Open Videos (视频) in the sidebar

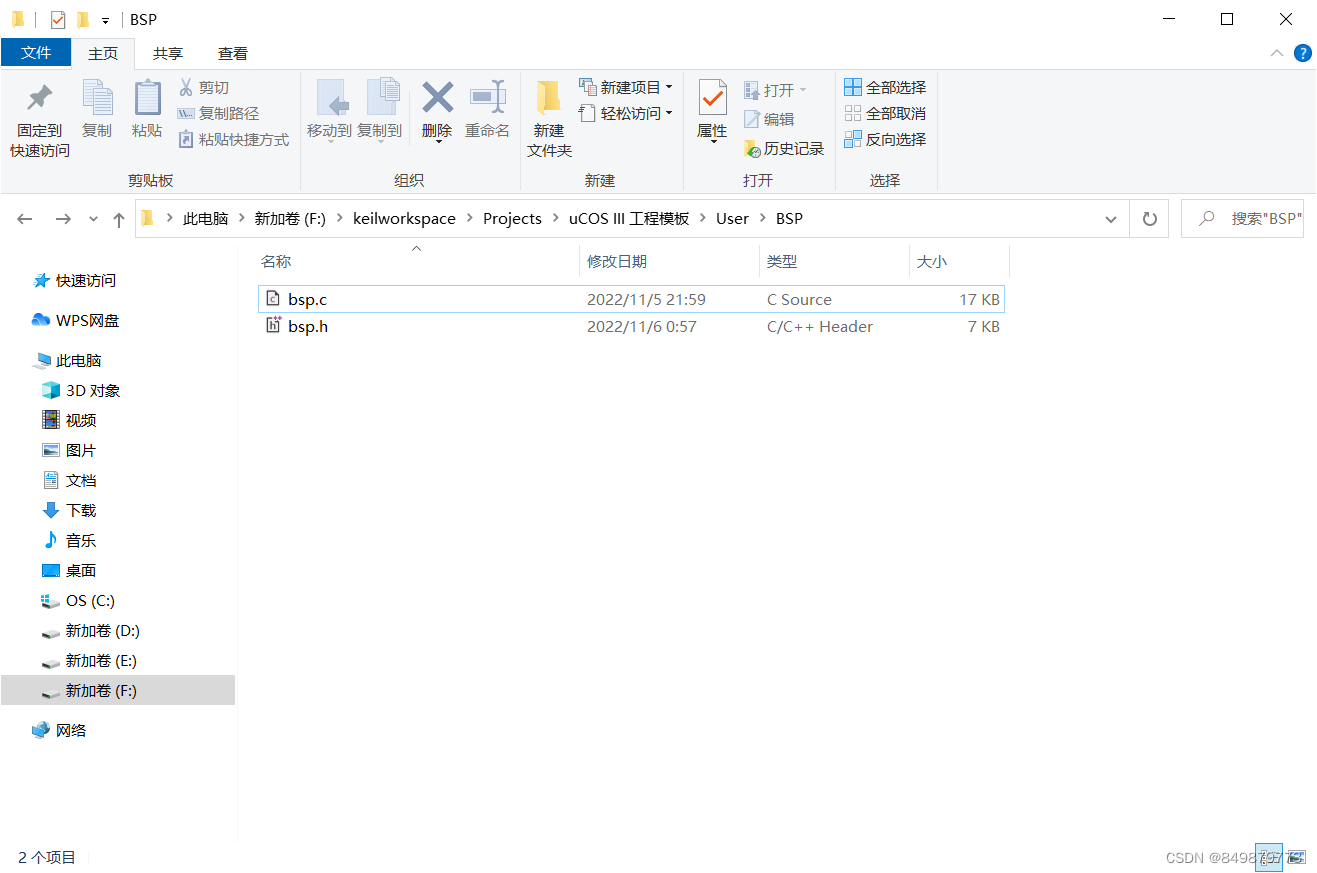[x=69, y=421]
